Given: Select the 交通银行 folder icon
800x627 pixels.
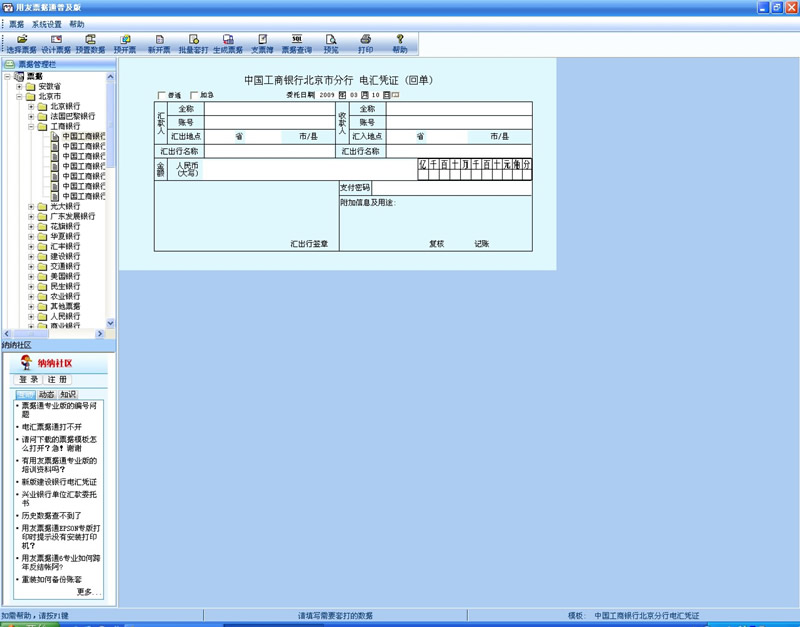Looking at the screenshot, I should tap(42, 266).
